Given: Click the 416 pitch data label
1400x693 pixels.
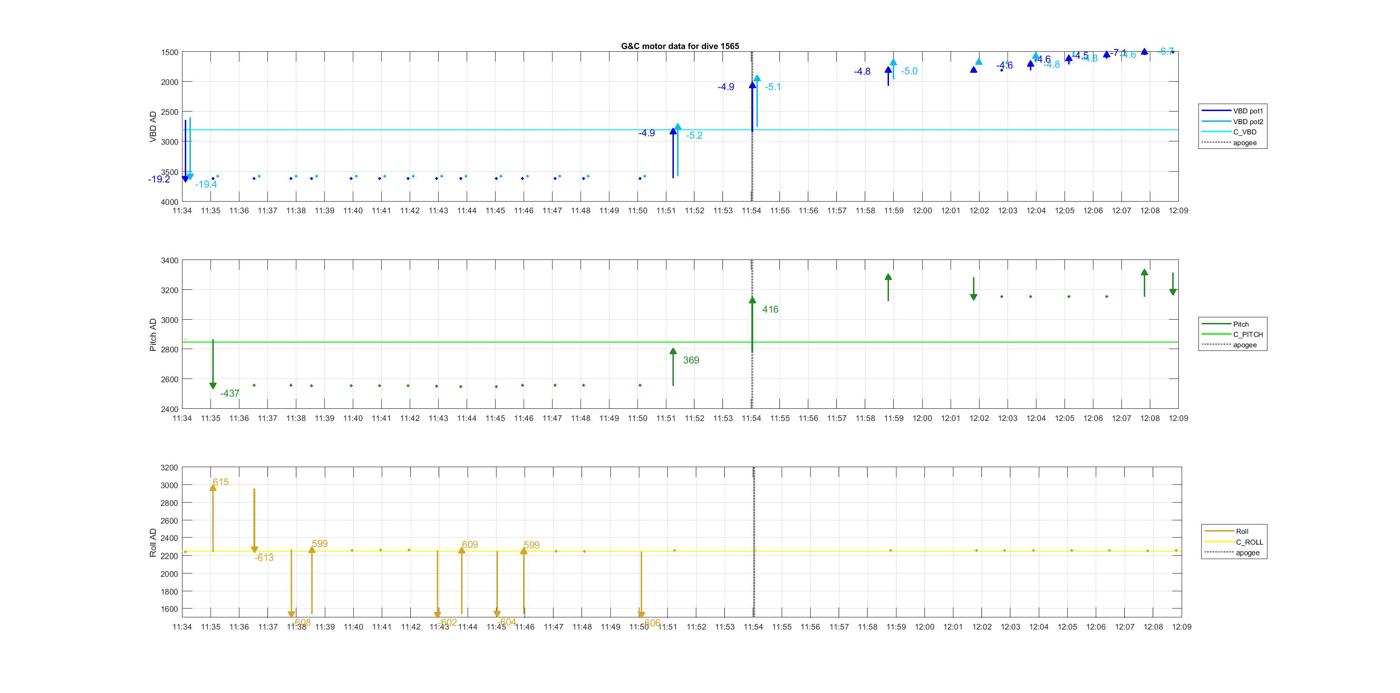Looking at the screenshot, I should (x=770, y=310).
